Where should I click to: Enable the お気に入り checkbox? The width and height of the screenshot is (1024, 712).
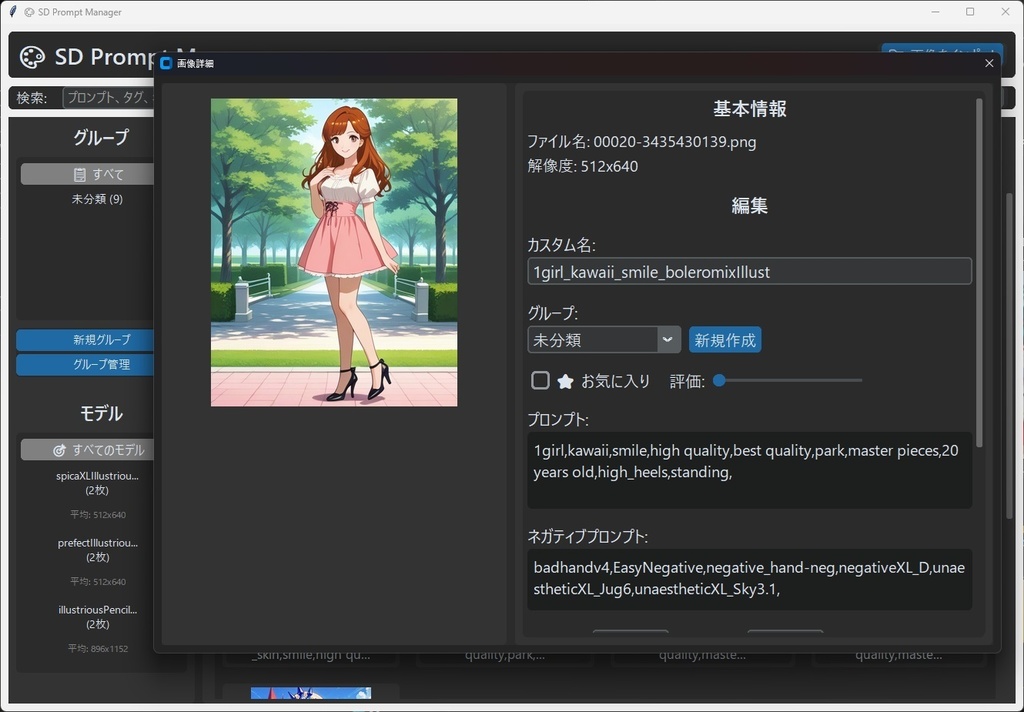540,380
